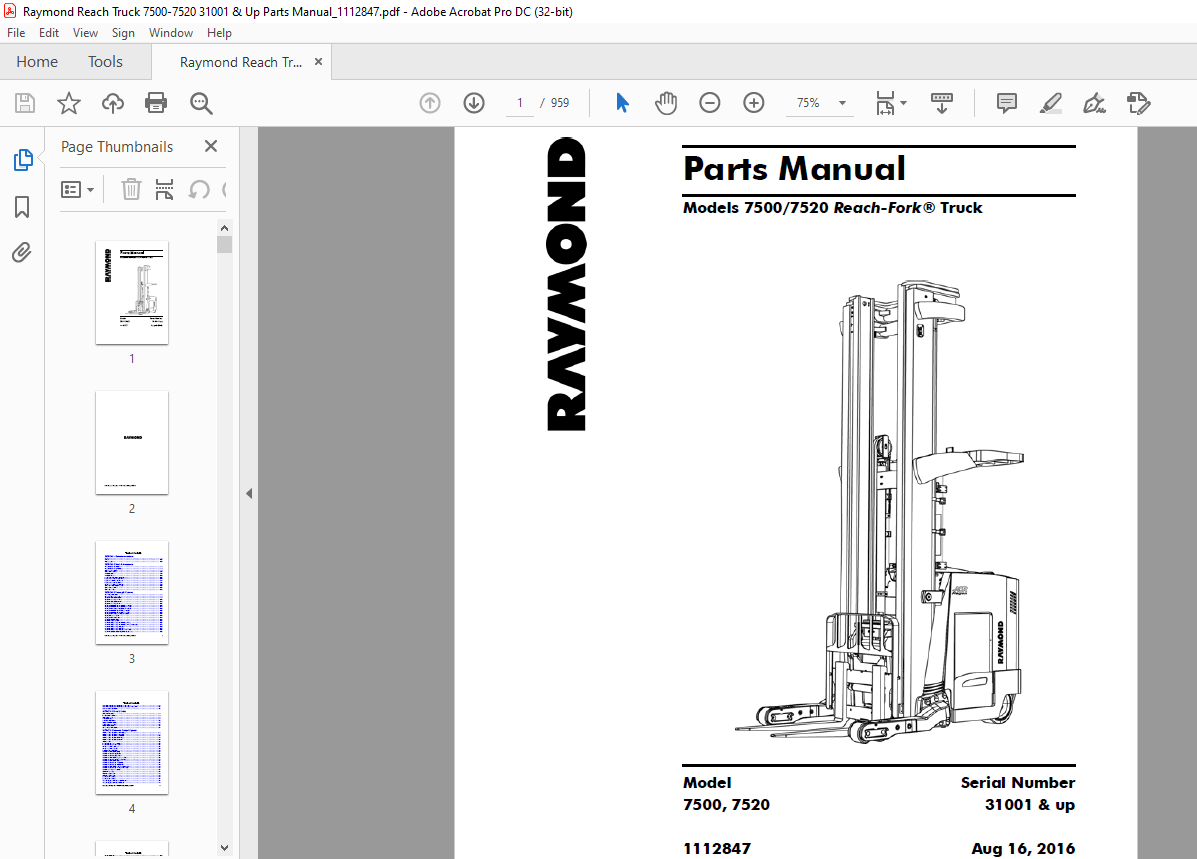Switch to the Tools tab

click(x=105, y=62)
